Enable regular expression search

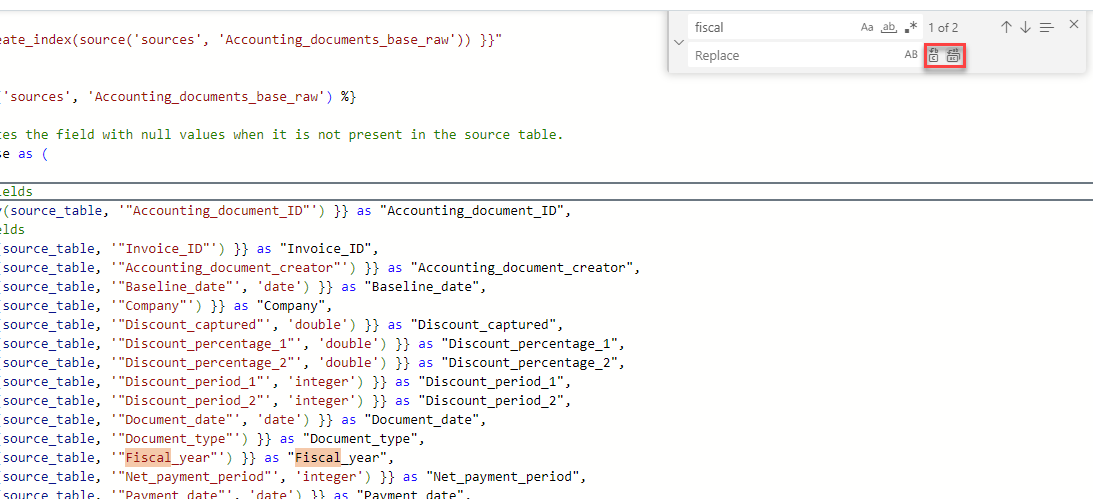910,27
